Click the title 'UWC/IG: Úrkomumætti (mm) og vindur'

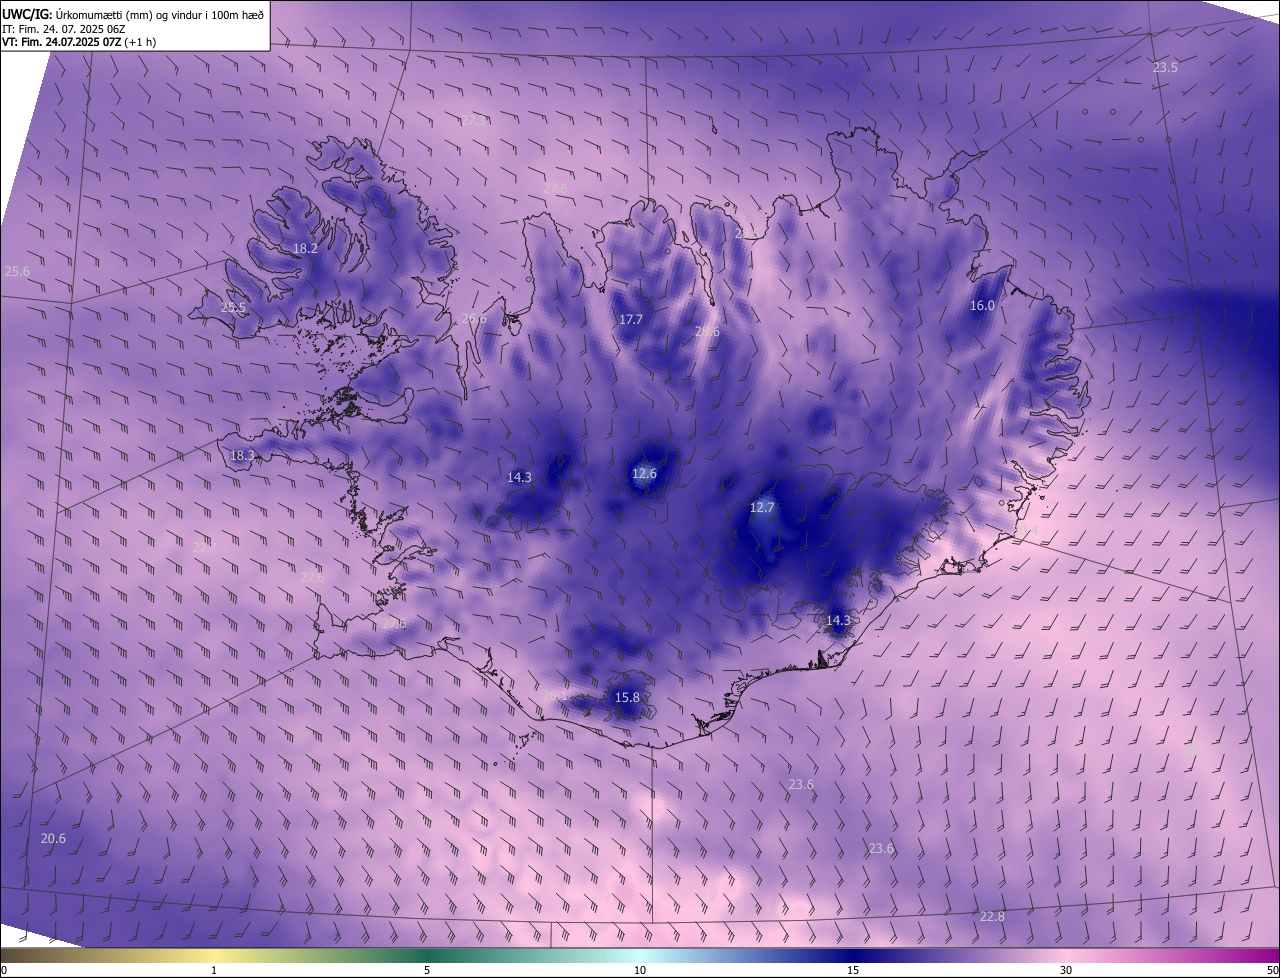(x=133, y=13)
